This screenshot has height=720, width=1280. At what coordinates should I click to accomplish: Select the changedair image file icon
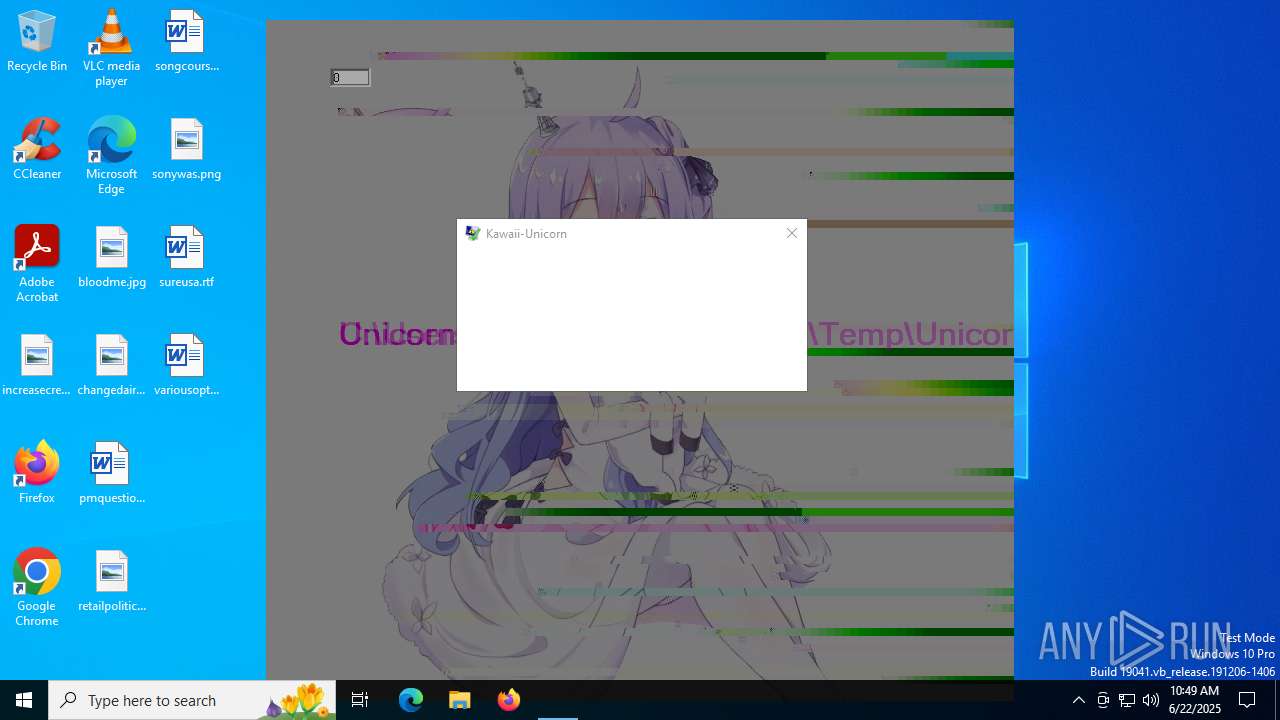tap(111, 365)
